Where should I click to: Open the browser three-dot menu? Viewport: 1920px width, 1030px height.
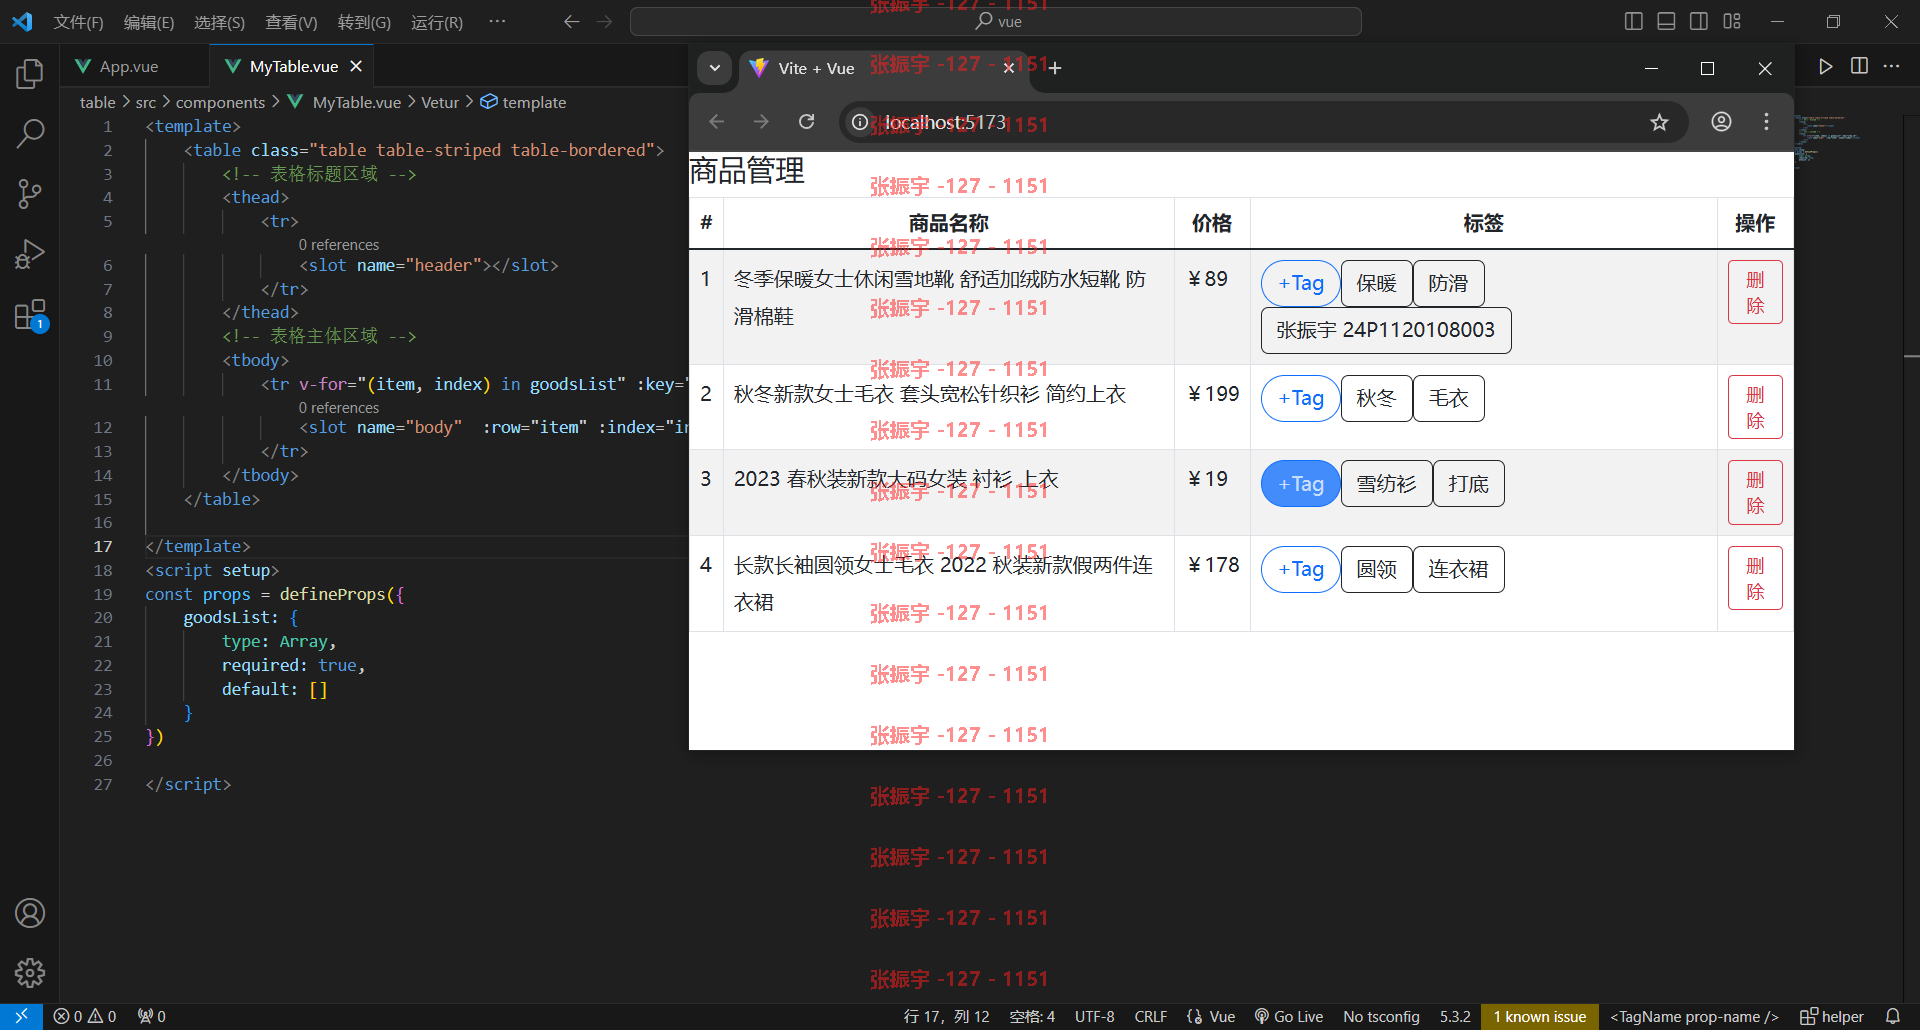click(x=1766, y=122)
